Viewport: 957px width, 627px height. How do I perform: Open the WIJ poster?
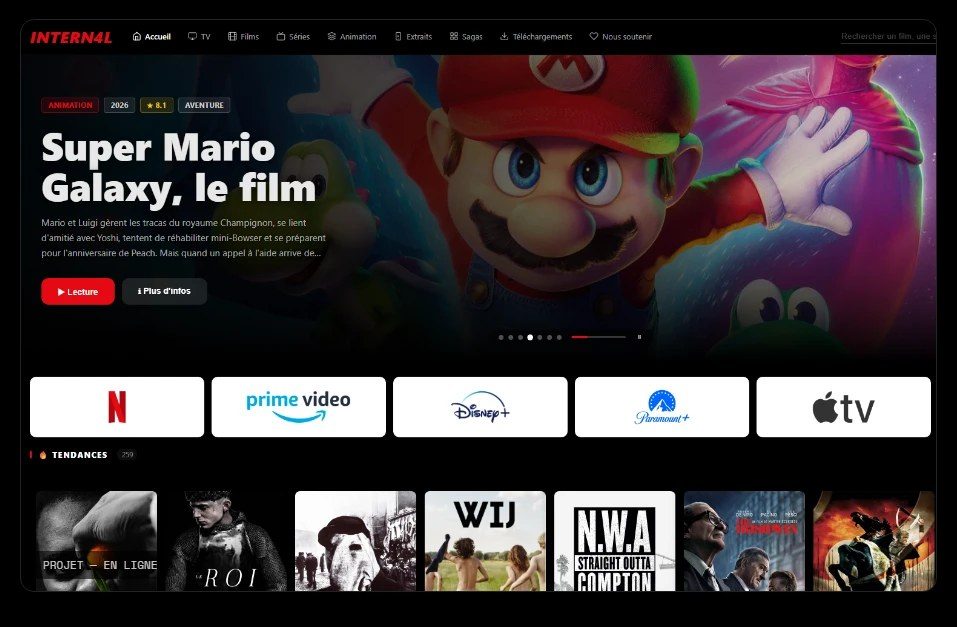[x=485, y=541]
